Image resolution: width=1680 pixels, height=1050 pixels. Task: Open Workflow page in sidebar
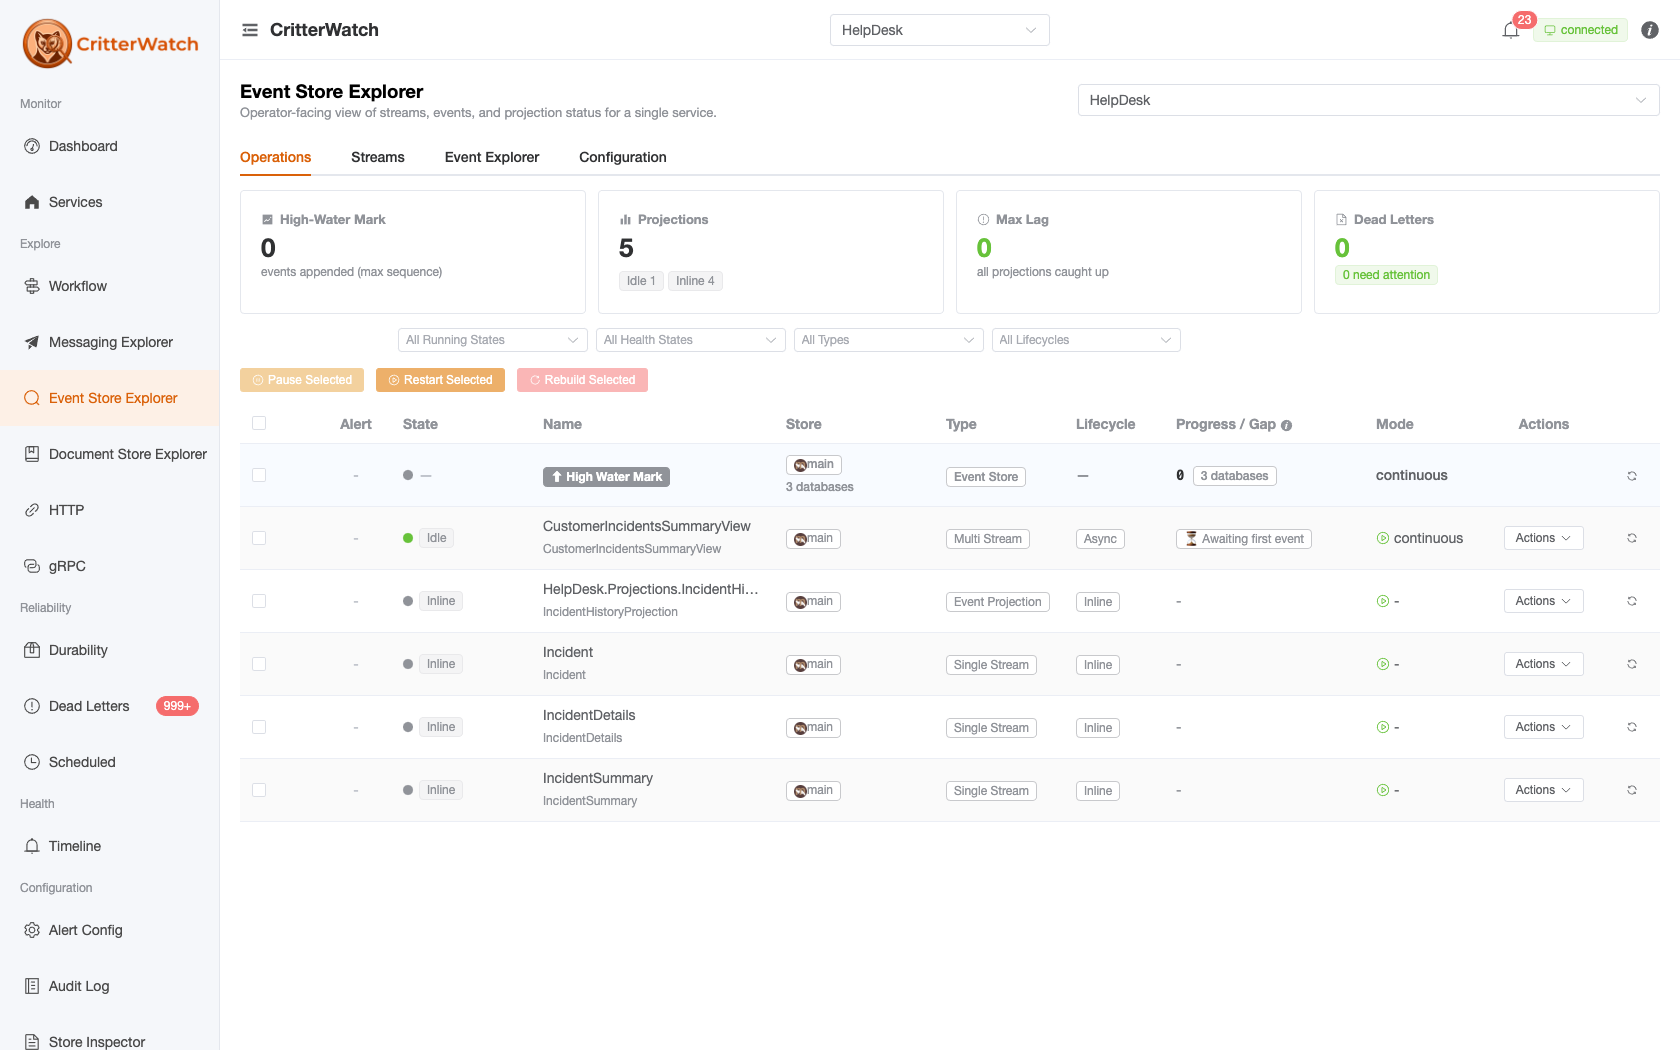[x=109, y=286]
